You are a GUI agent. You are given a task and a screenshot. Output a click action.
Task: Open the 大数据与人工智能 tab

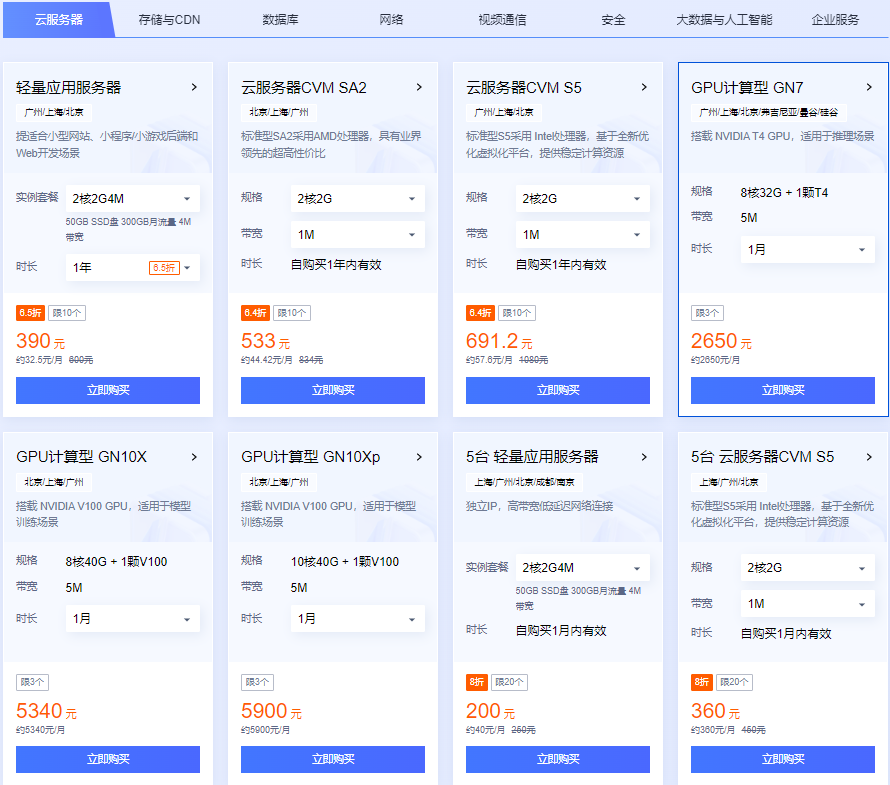724,20
